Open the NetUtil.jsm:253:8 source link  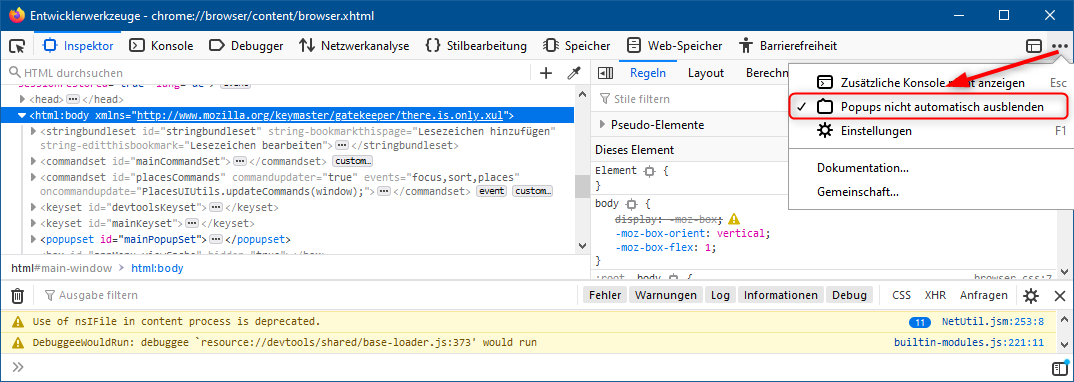(x=992, y=321)
